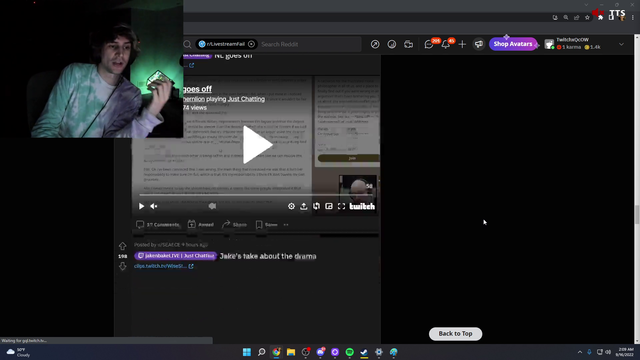
Task: Click the Reddit search magnifier icon
Action: tap(187, 44)
